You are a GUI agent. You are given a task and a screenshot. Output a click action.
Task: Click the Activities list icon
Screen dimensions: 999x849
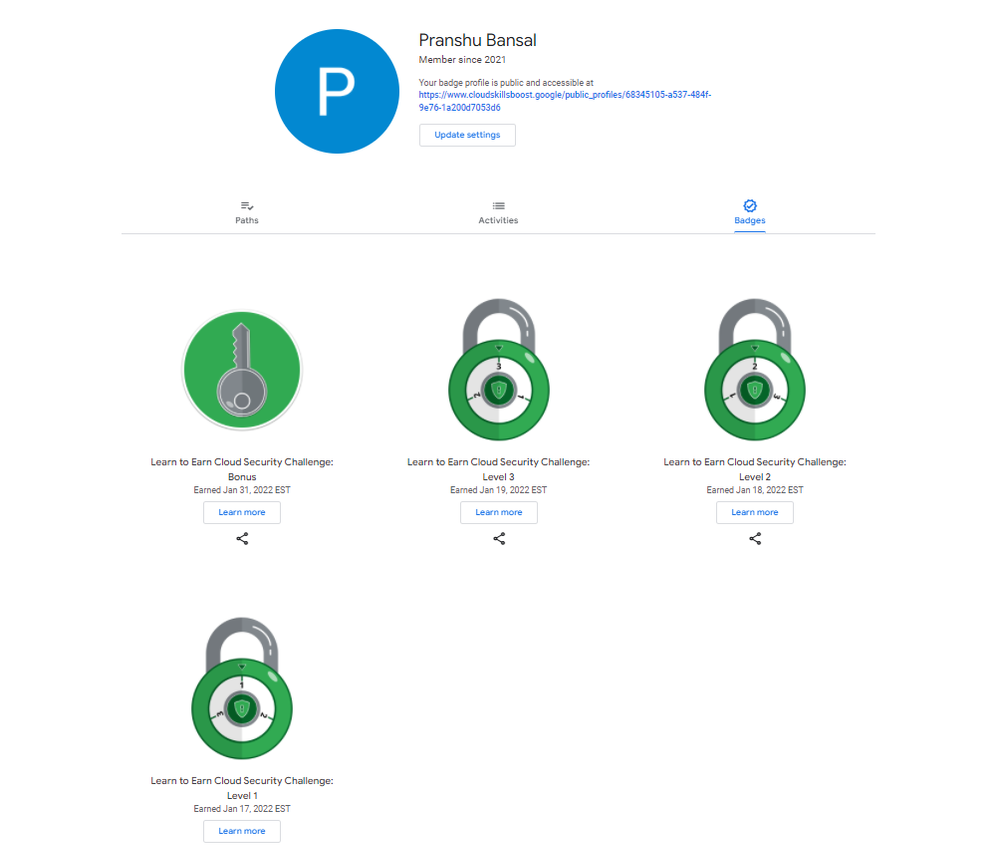(x=498, y=206)
